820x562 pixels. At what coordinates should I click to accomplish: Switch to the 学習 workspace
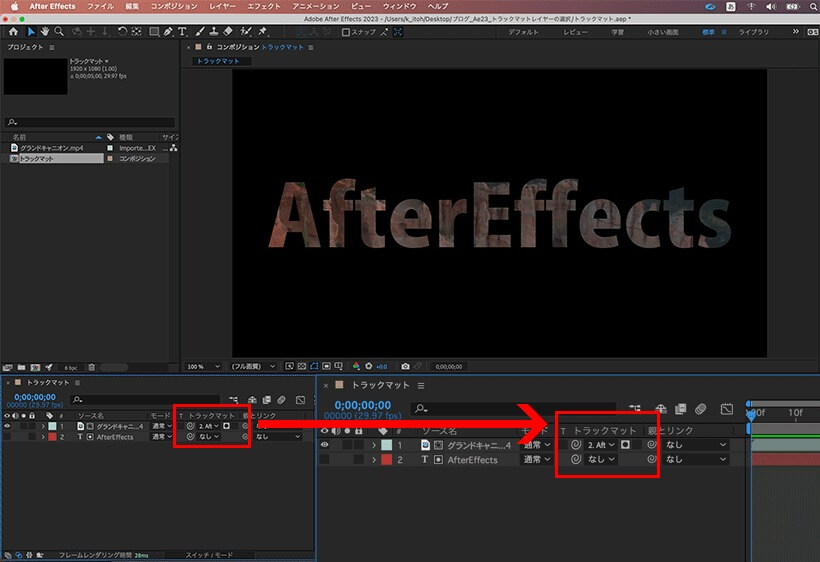pyautogui.click(x=618, y=32)
